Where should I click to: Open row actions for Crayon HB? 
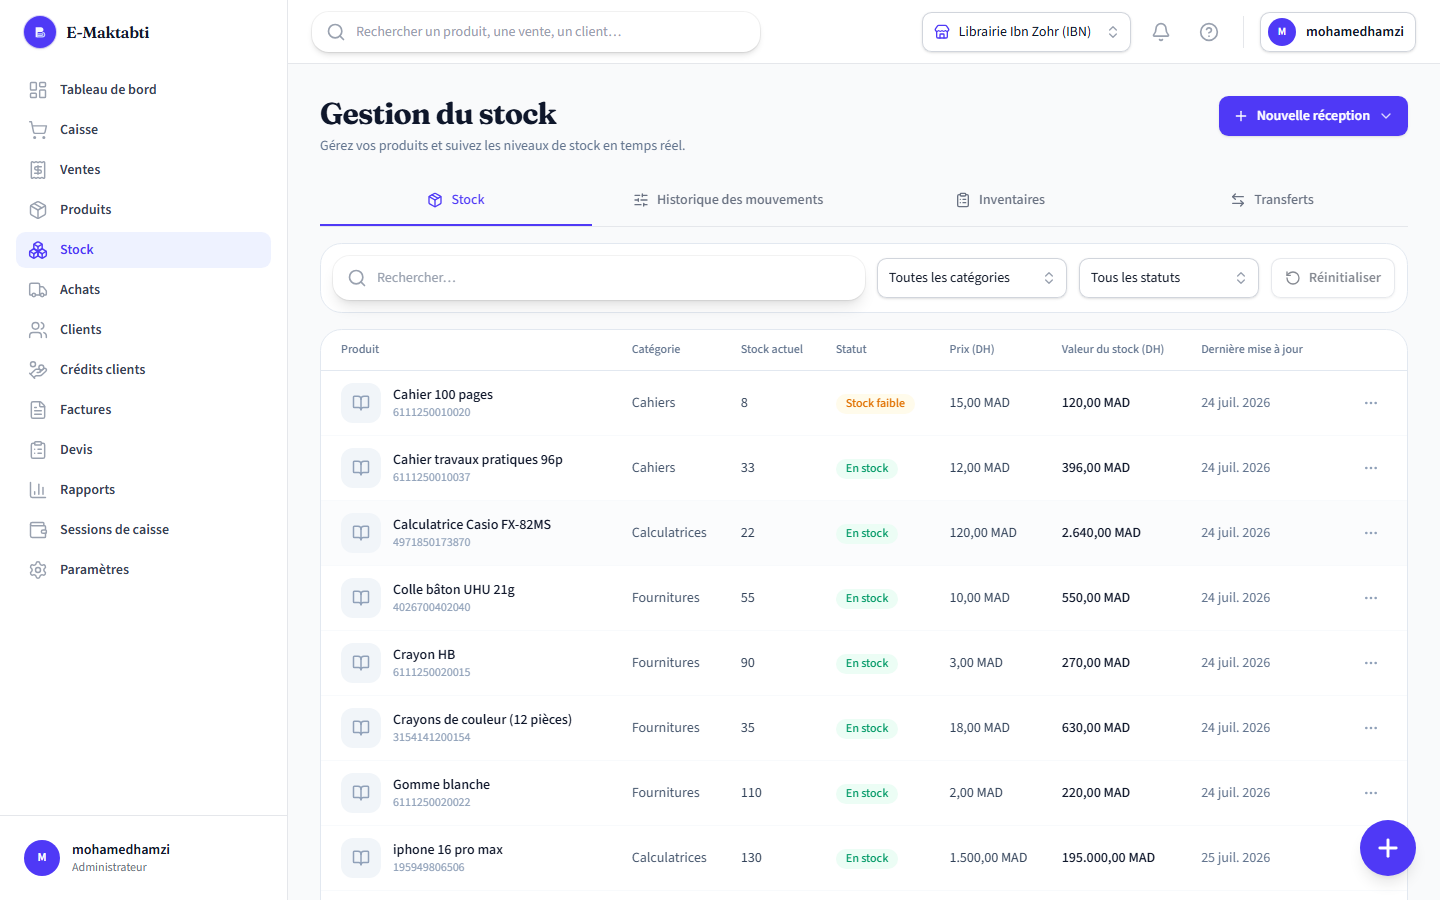point(1371,663)
